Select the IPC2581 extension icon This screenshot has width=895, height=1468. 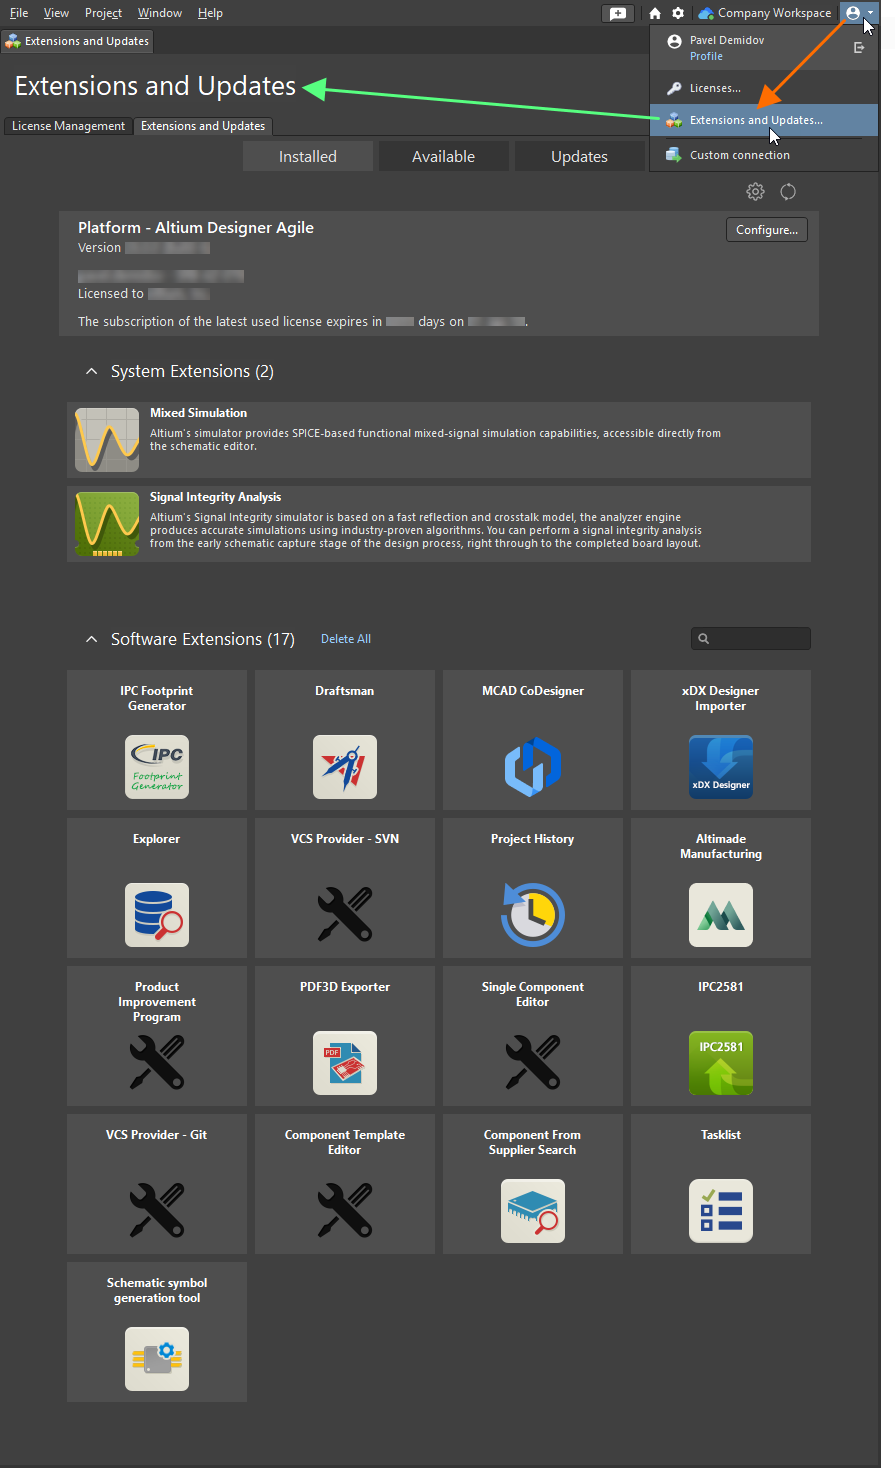pyautogui.click(x=720, y=1063)
